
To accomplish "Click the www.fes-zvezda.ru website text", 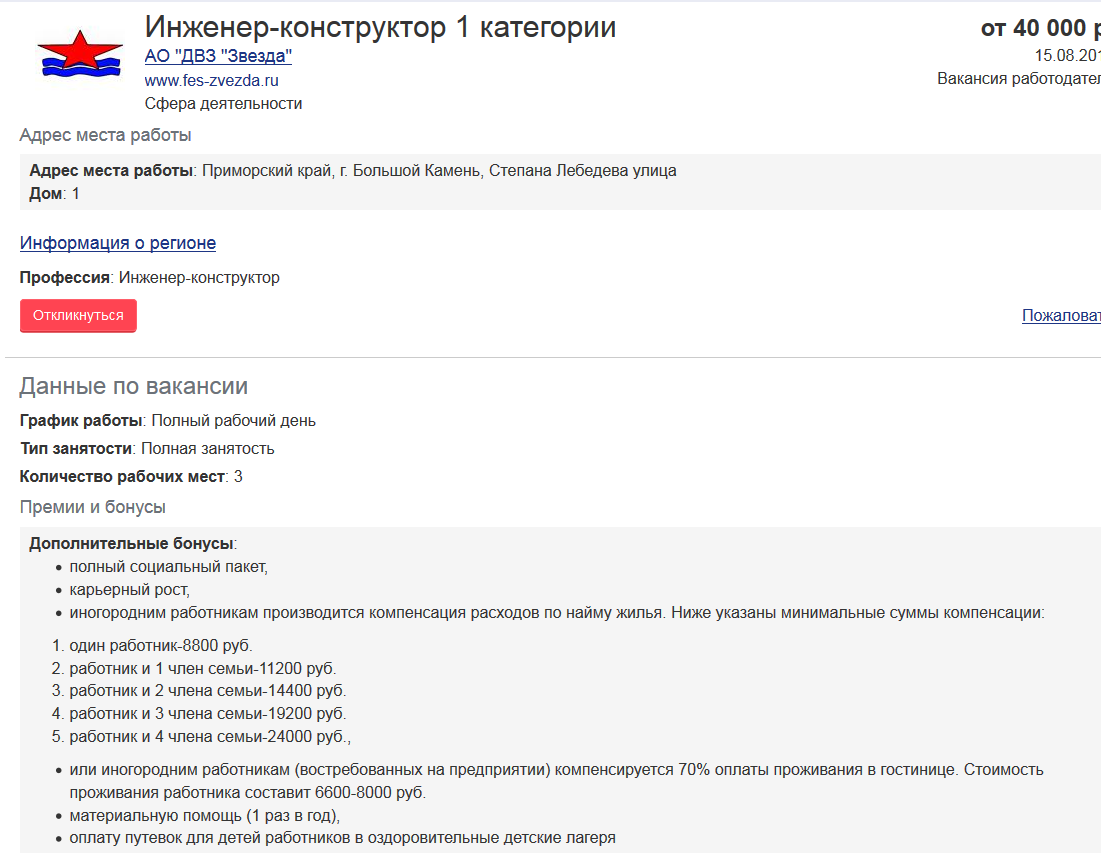I will click(x=211, y=80).
